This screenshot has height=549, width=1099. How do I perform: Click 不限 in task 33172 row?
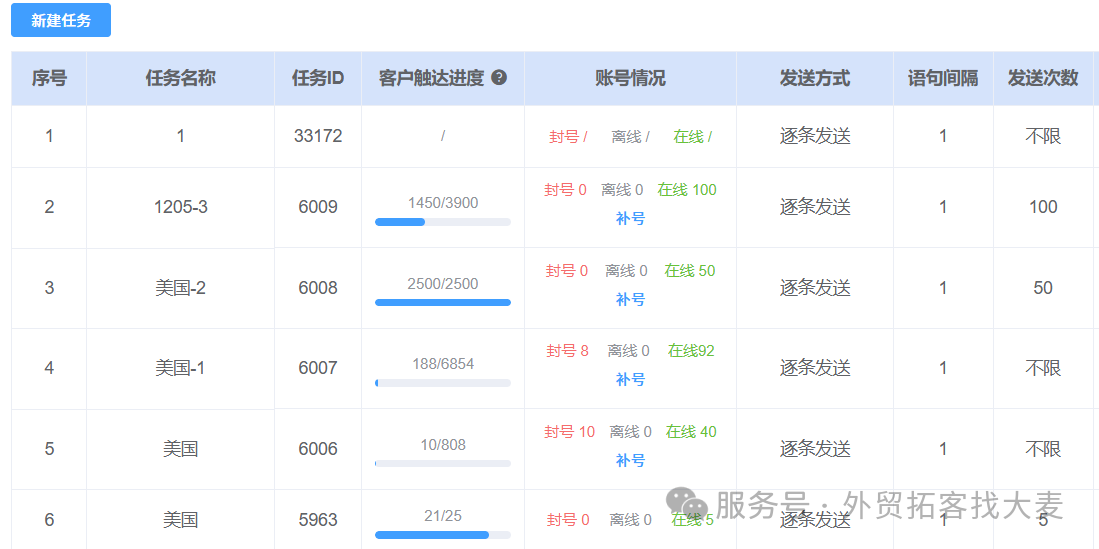(x=1043, y=136)
